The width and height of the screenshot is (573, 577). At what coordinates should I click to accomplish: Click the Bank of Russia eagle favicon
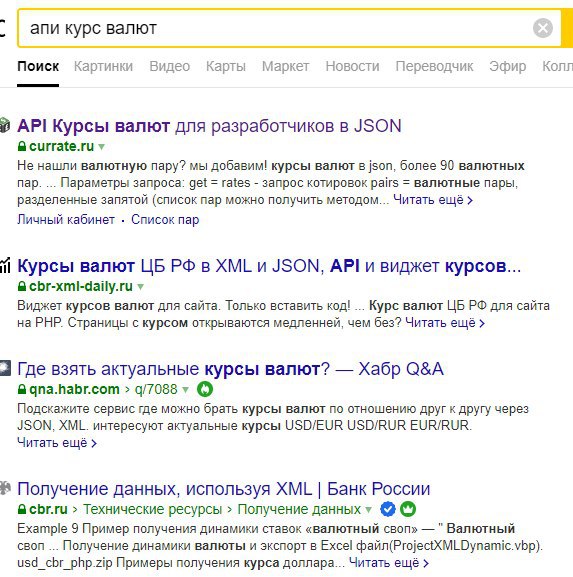5,489
